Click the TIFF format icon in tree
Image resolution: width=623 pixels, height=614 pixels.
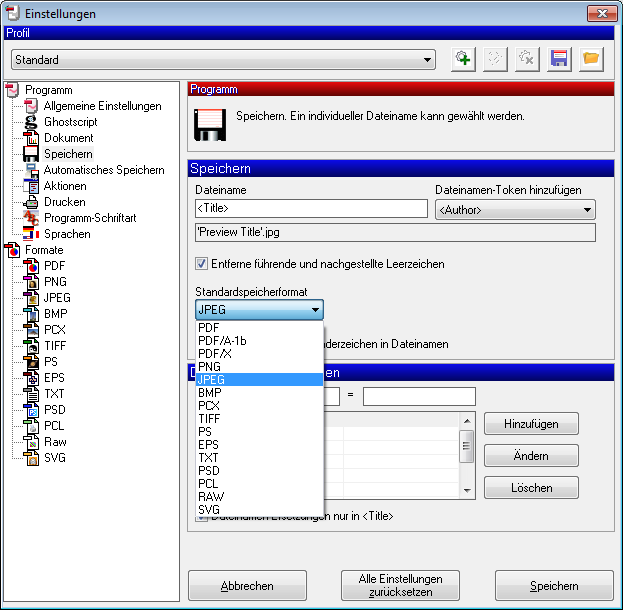coord(31,346)
